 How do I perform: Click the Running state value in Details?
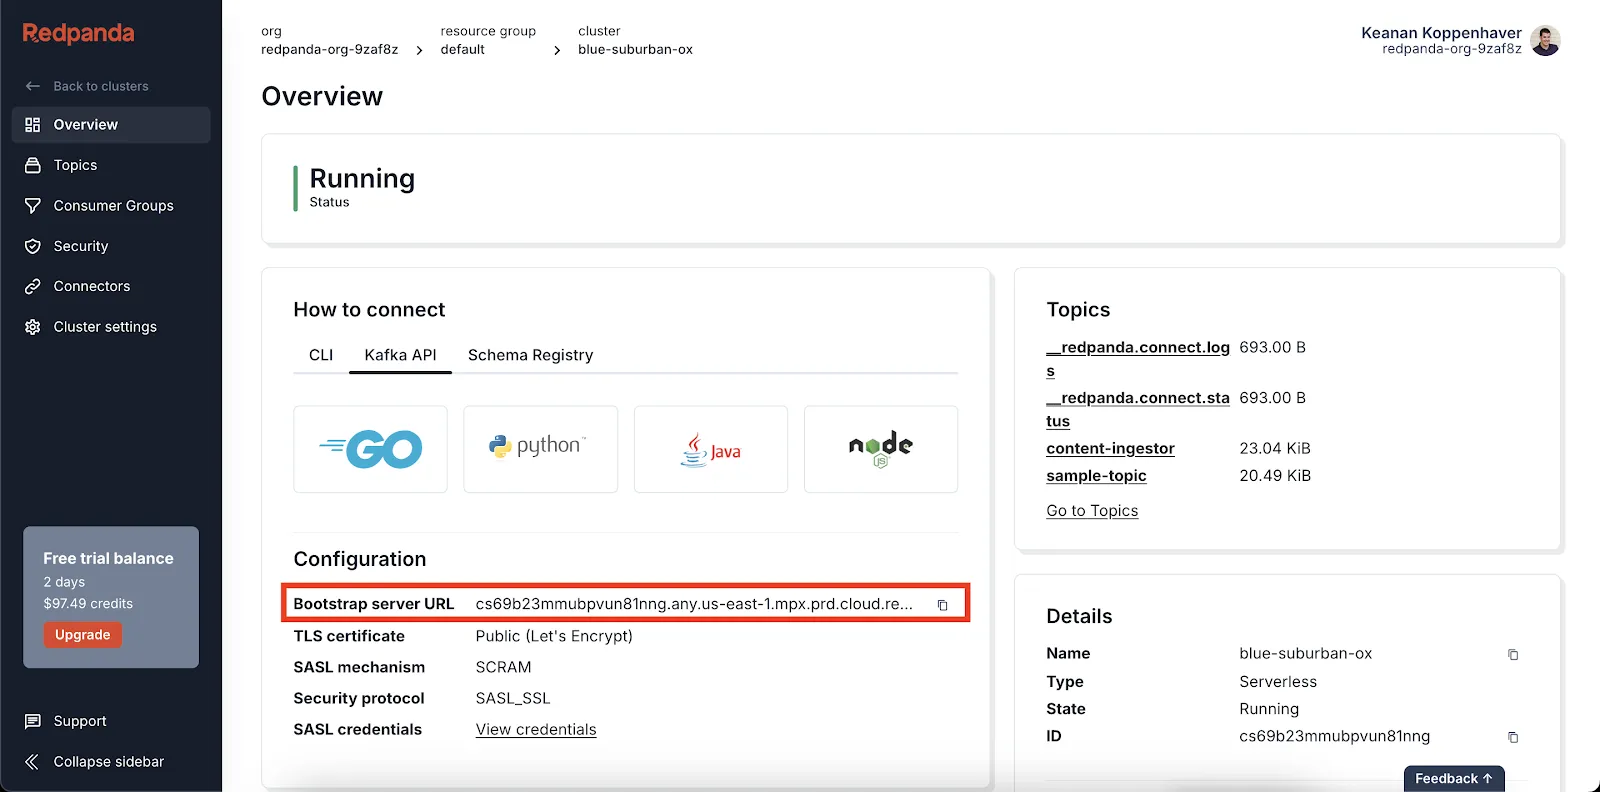click(x=1269, y=709)
